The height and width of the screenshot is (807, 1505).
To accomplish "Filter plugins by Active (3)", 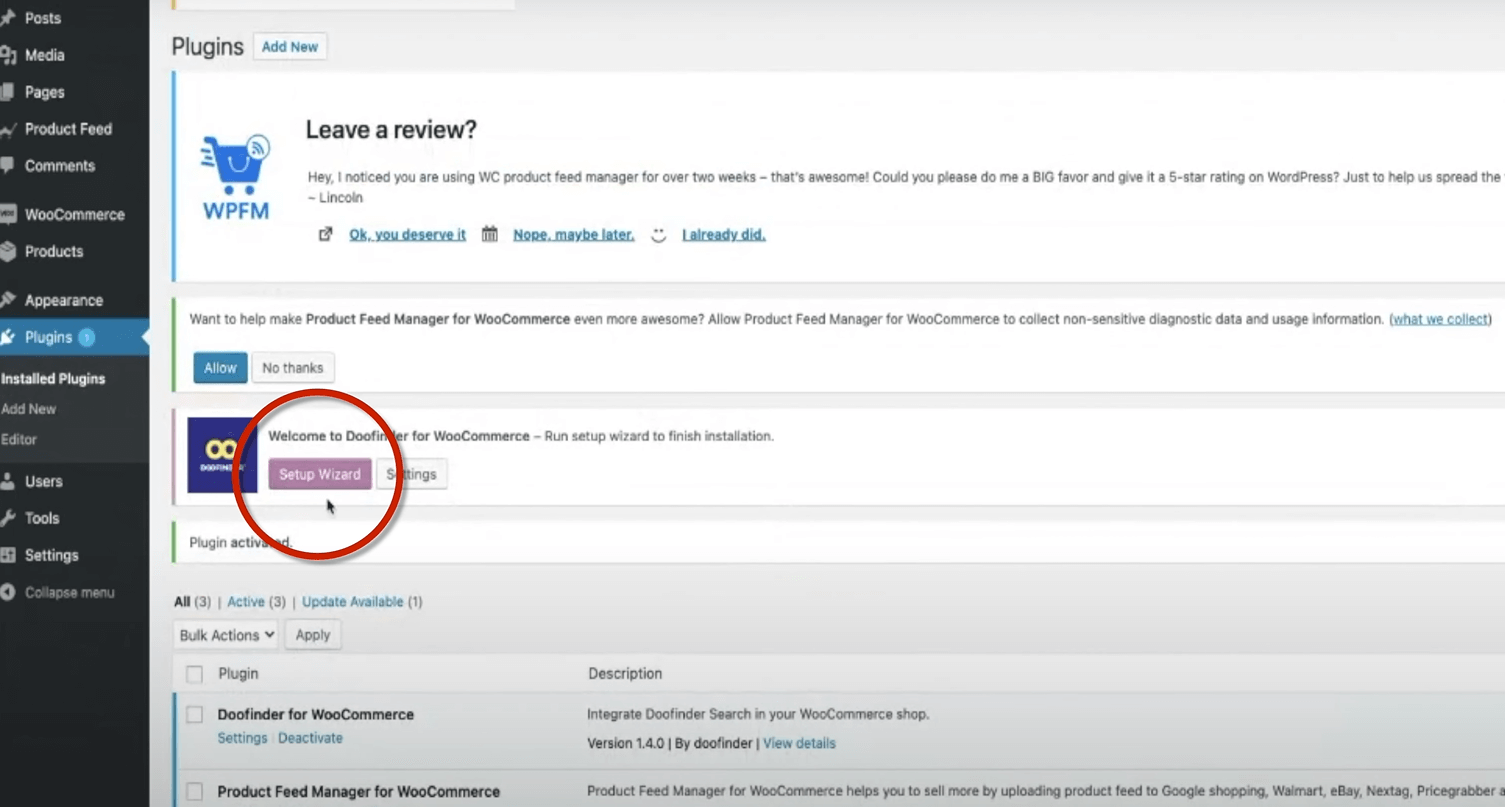I will coord(256,602).
